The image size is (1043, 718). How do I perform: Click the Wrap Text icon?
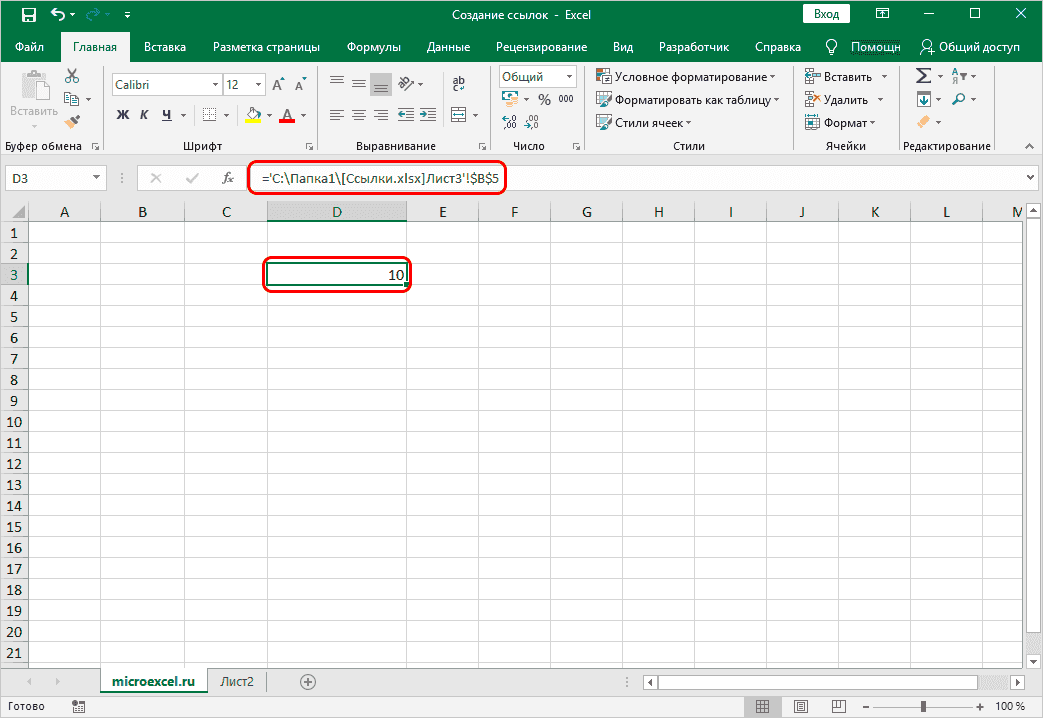459,84
